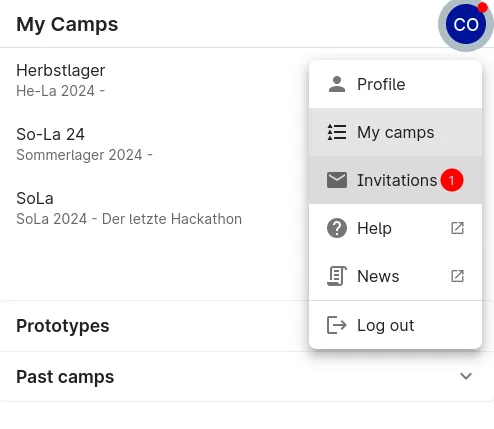Click the red invitations count badge
Screen dimensions: 494x429
pyautogui.click(x=452, y=180)
